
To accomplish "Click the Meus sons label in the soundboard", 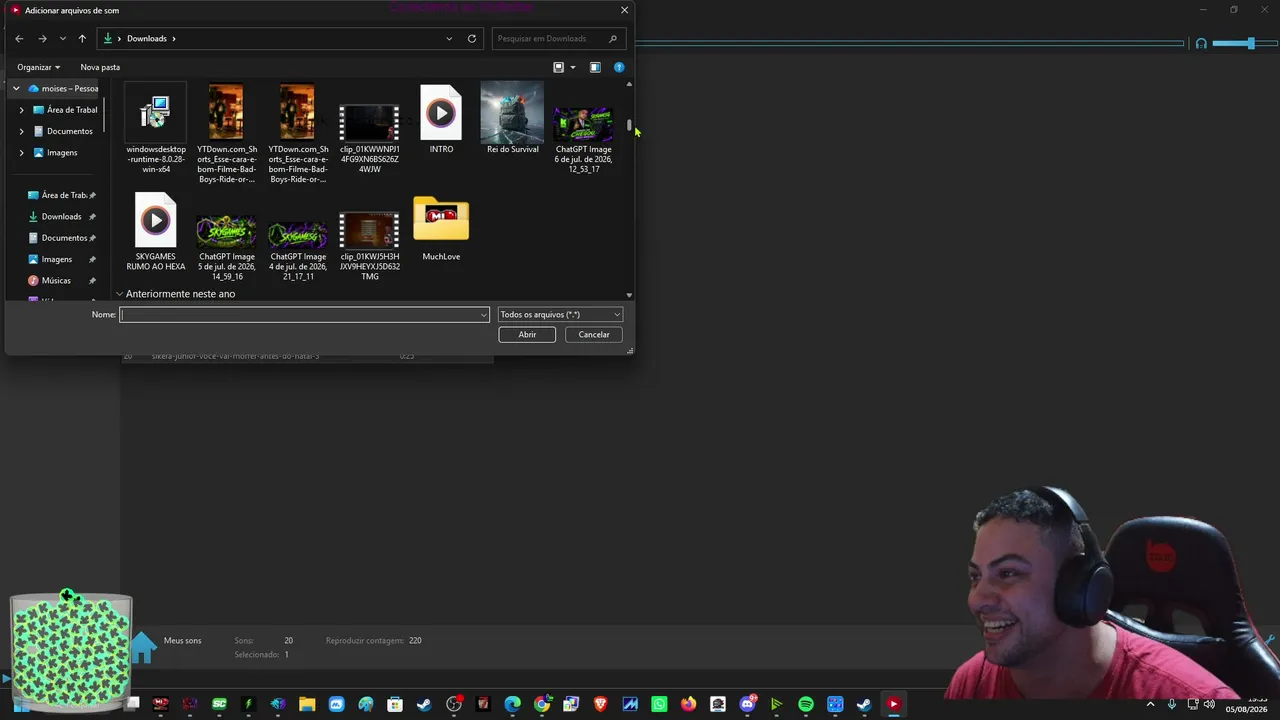I will click(x=183, y=641).
